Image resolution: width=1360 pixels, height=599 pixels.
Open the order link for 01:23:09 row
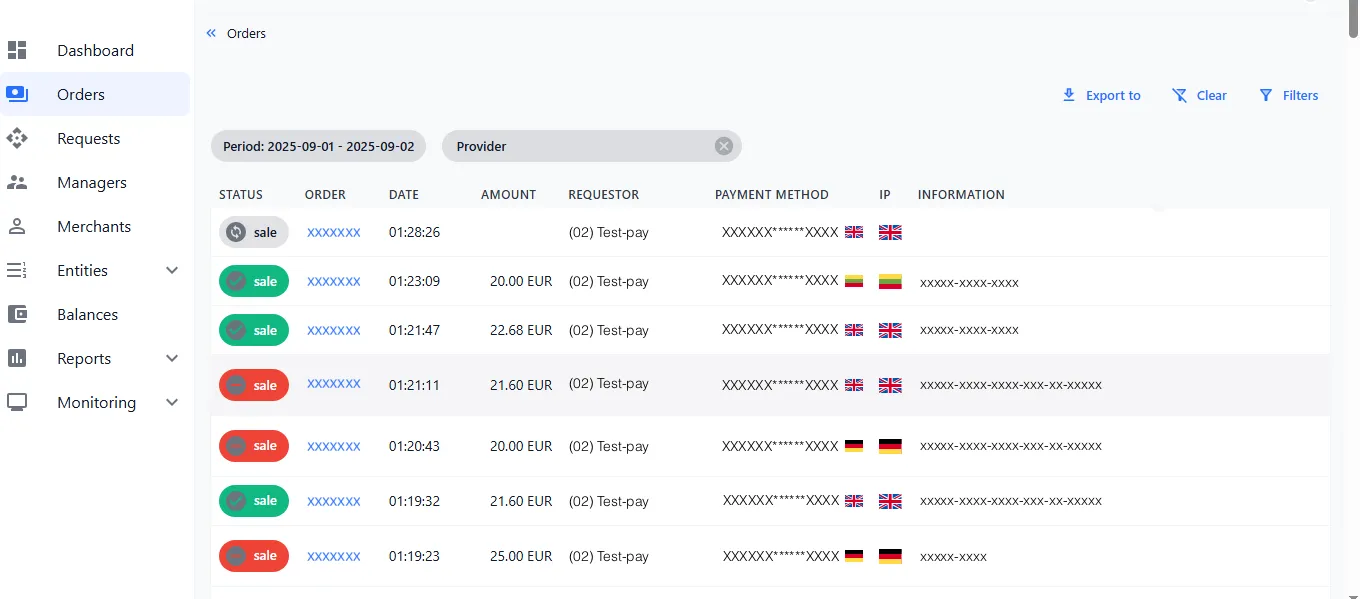click(x=333, y=282)
